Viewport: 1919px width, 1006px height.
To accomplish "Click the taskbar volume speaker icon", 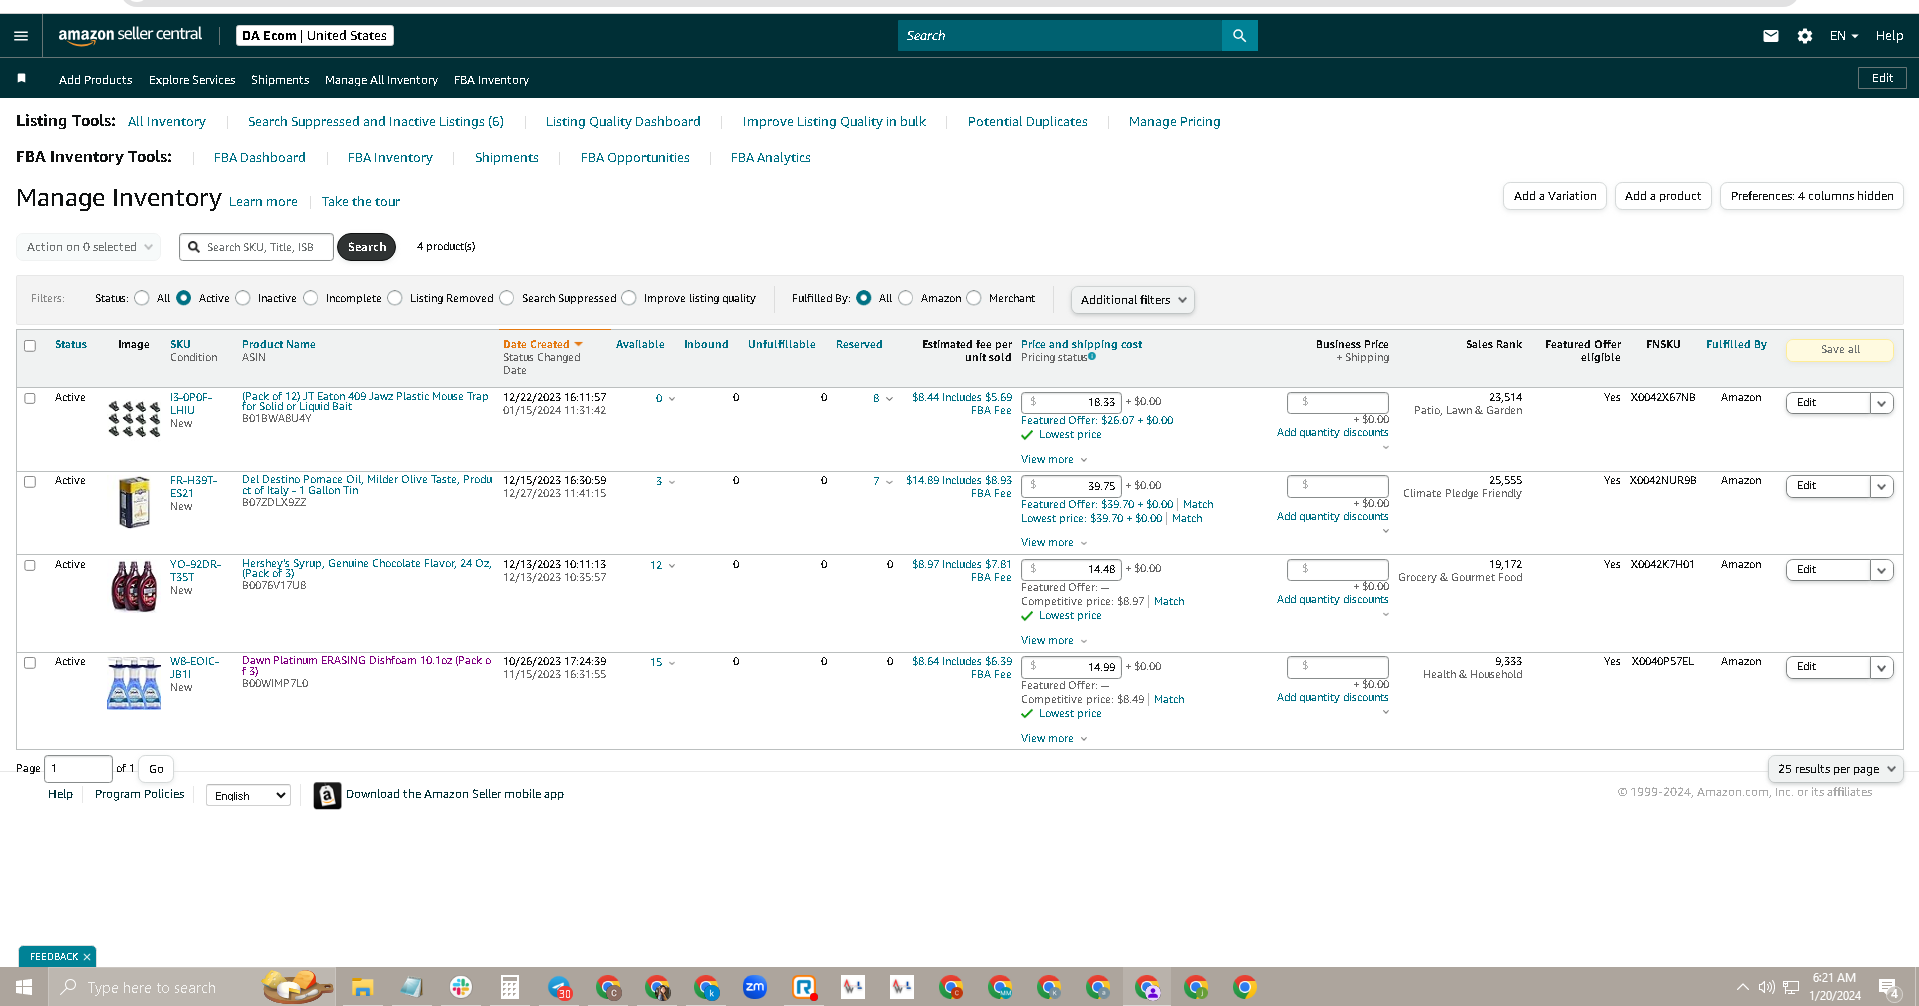I will click(x=1766, y=988).
